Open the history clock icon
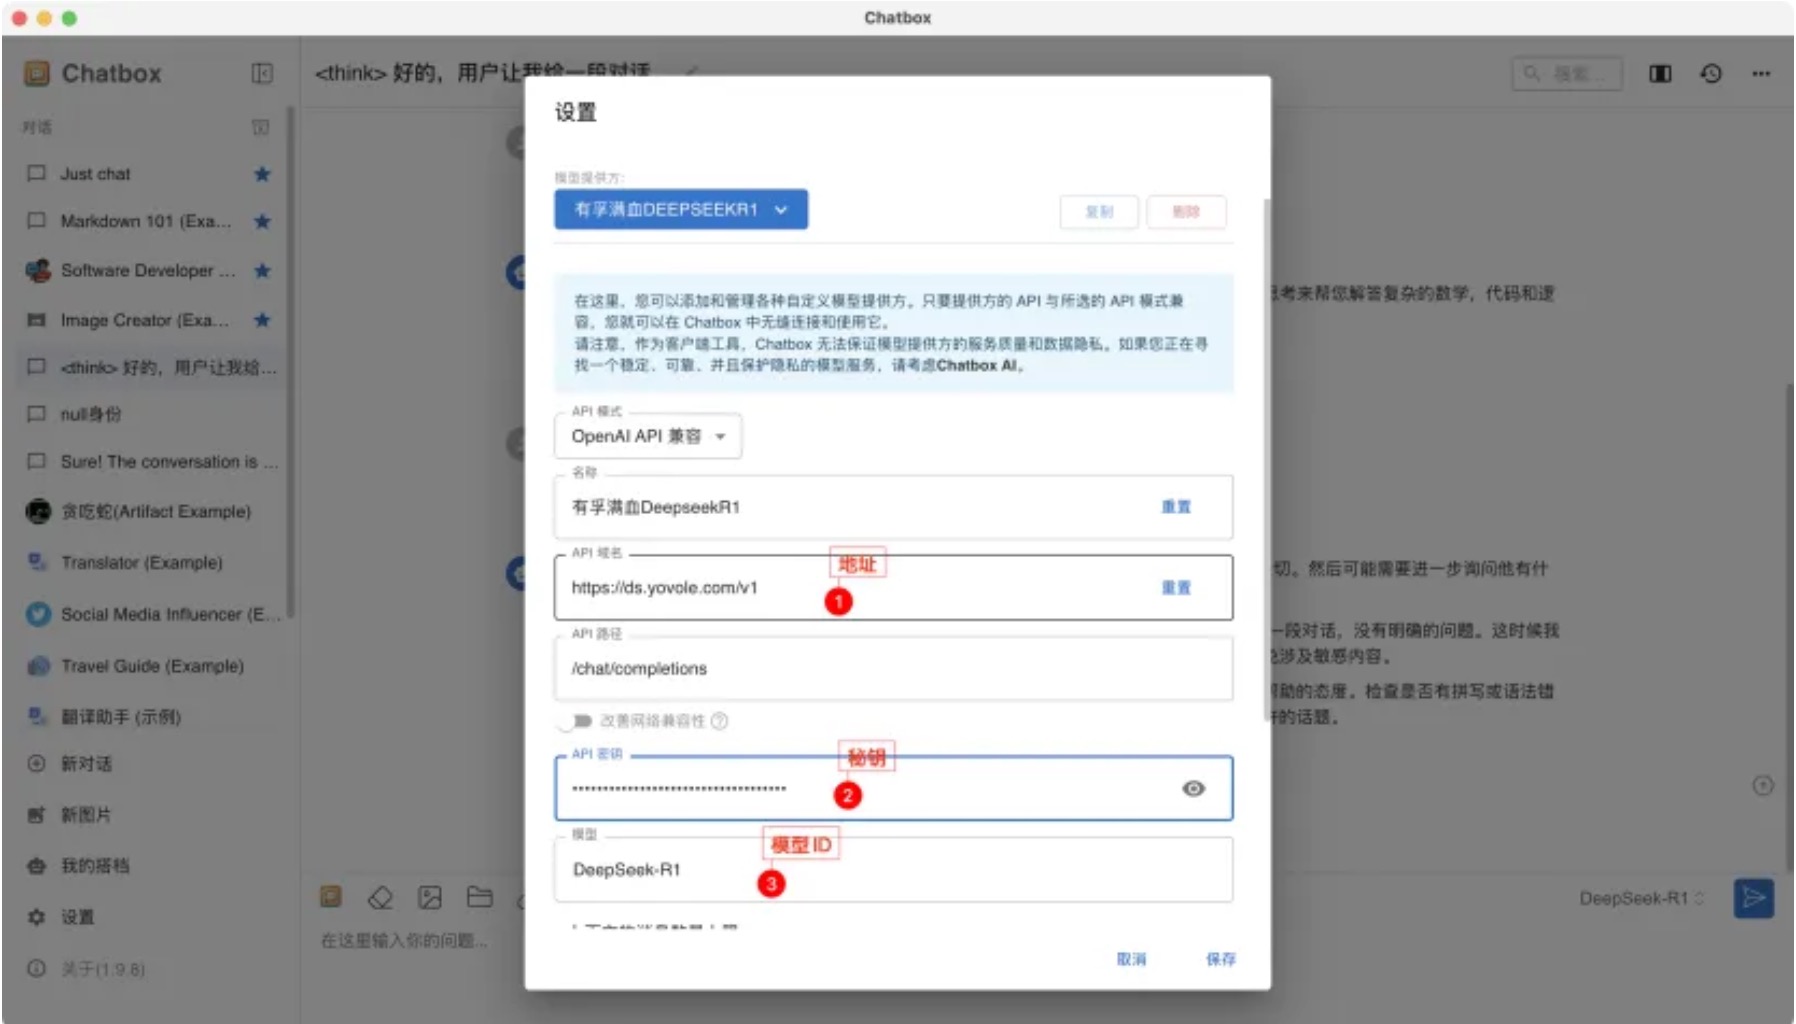Image resolution: width=1796 pixels, height=1024 pixels. (1711, 73)
